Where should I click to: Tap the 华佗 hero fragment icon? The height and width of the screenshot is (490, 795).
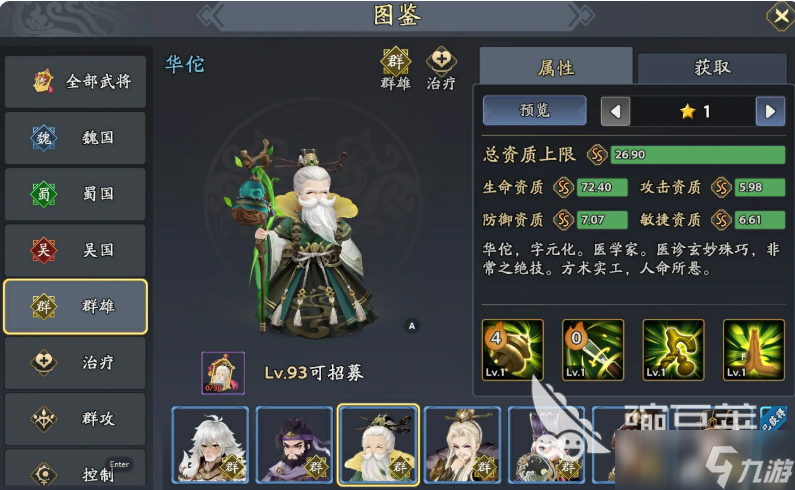[223, 373]
